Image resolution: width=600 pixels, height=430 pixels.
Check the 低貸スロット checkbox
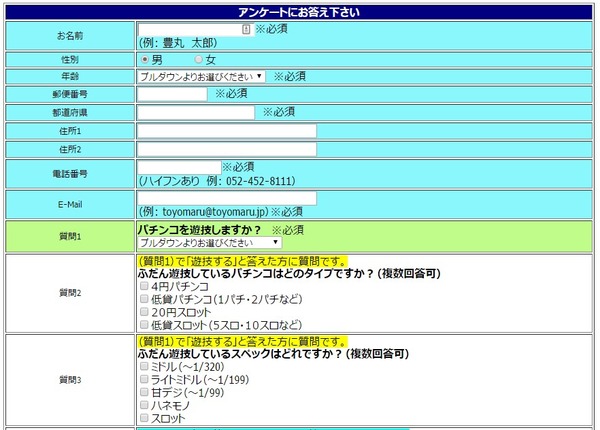tap(144, 324)
